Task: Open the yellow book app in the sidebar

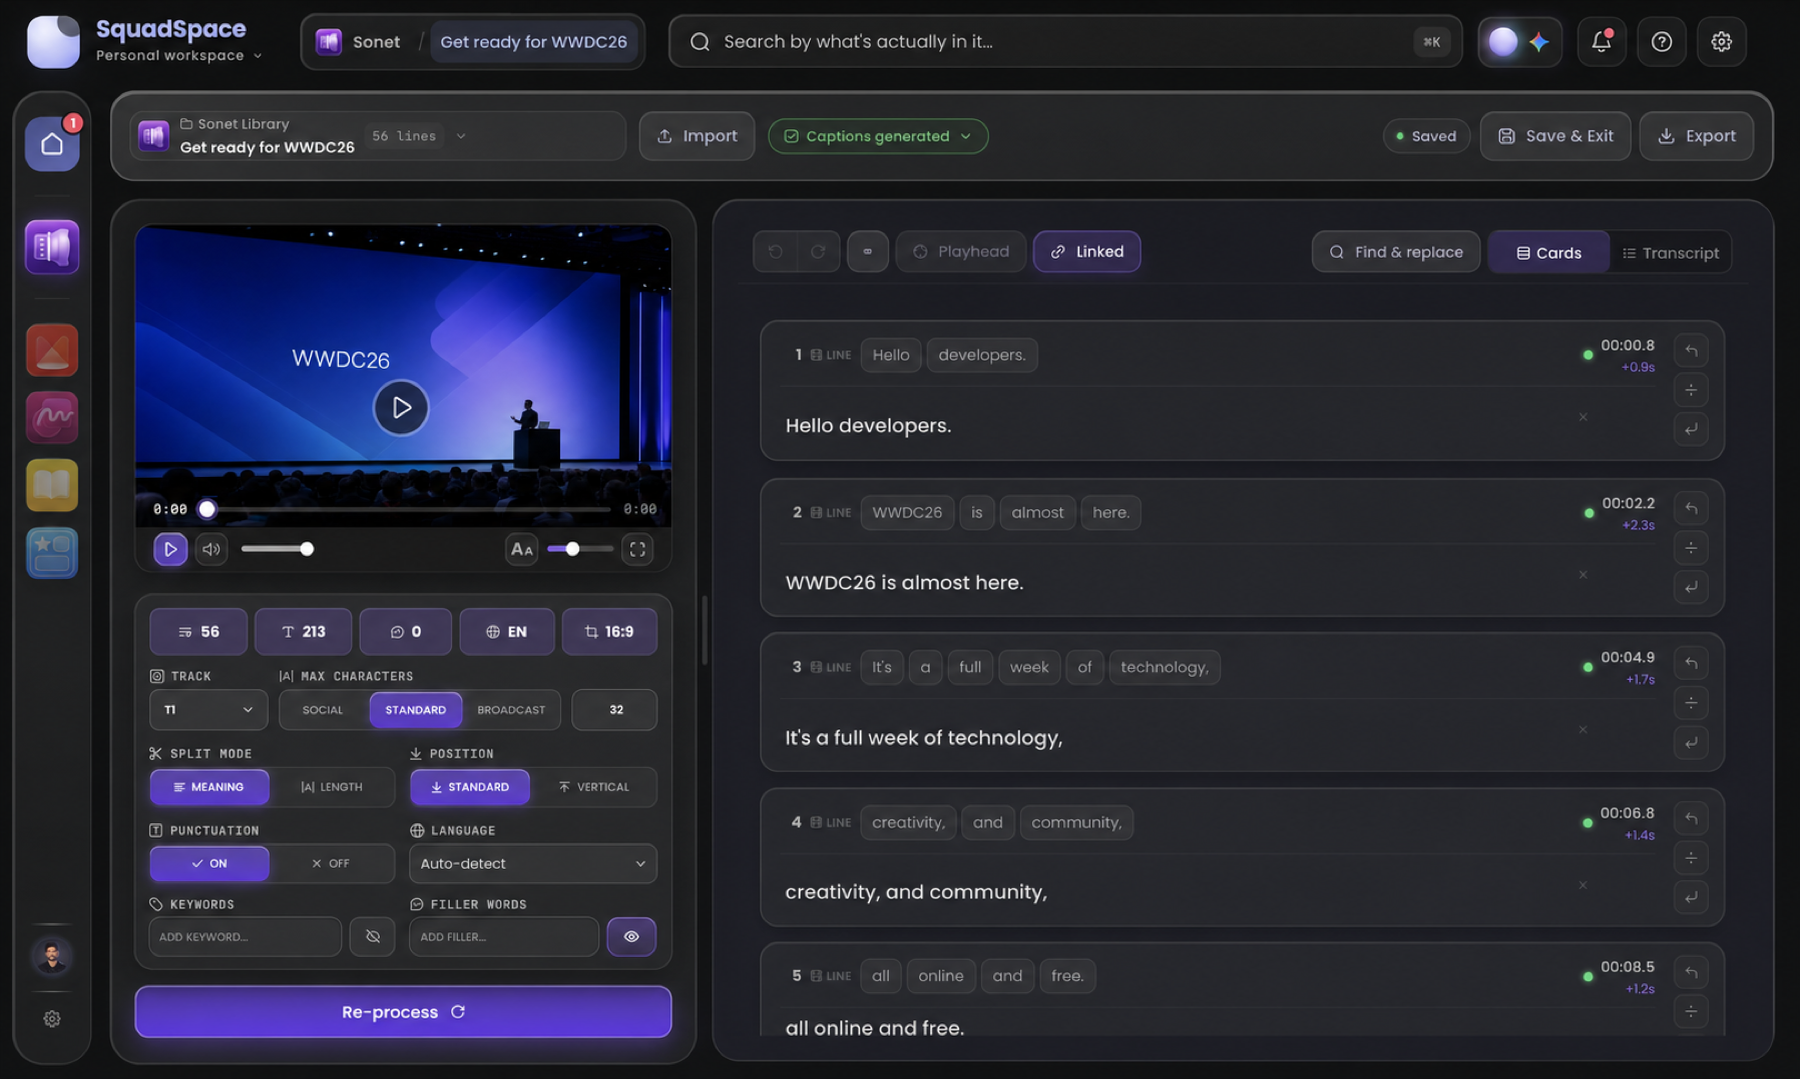Action: click(x=52, y=485)
